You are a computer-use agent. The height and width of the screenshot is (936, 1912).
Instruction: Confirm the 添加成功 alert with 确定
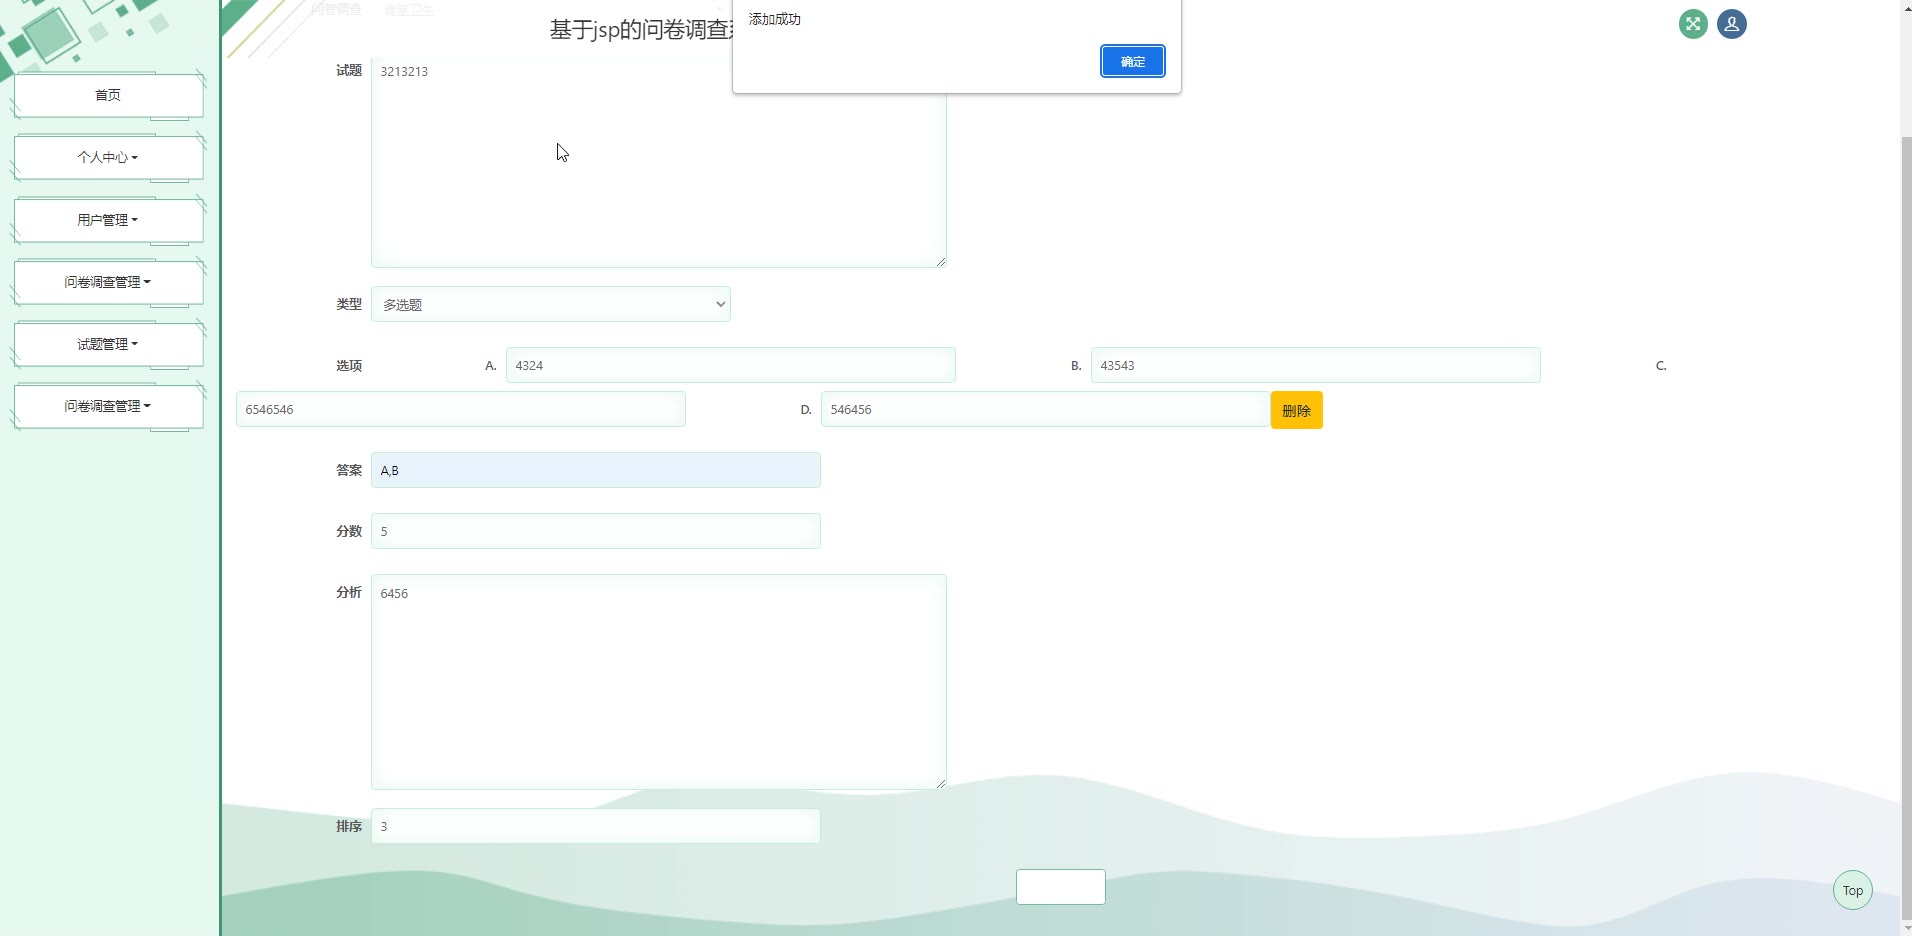[1133, 61]
